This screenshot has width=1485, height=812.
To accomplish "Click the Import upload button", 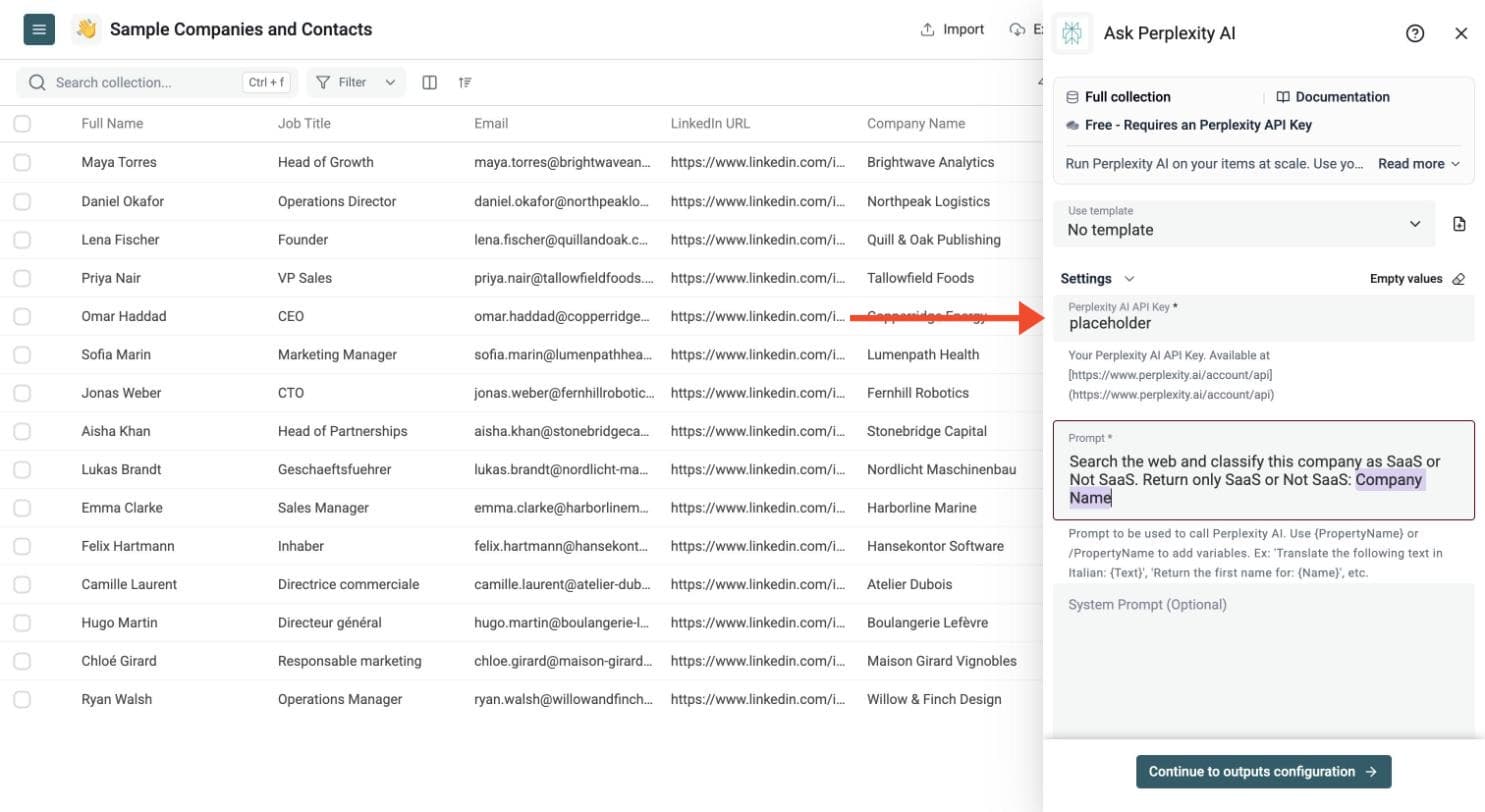I will [x=952, y=29].
